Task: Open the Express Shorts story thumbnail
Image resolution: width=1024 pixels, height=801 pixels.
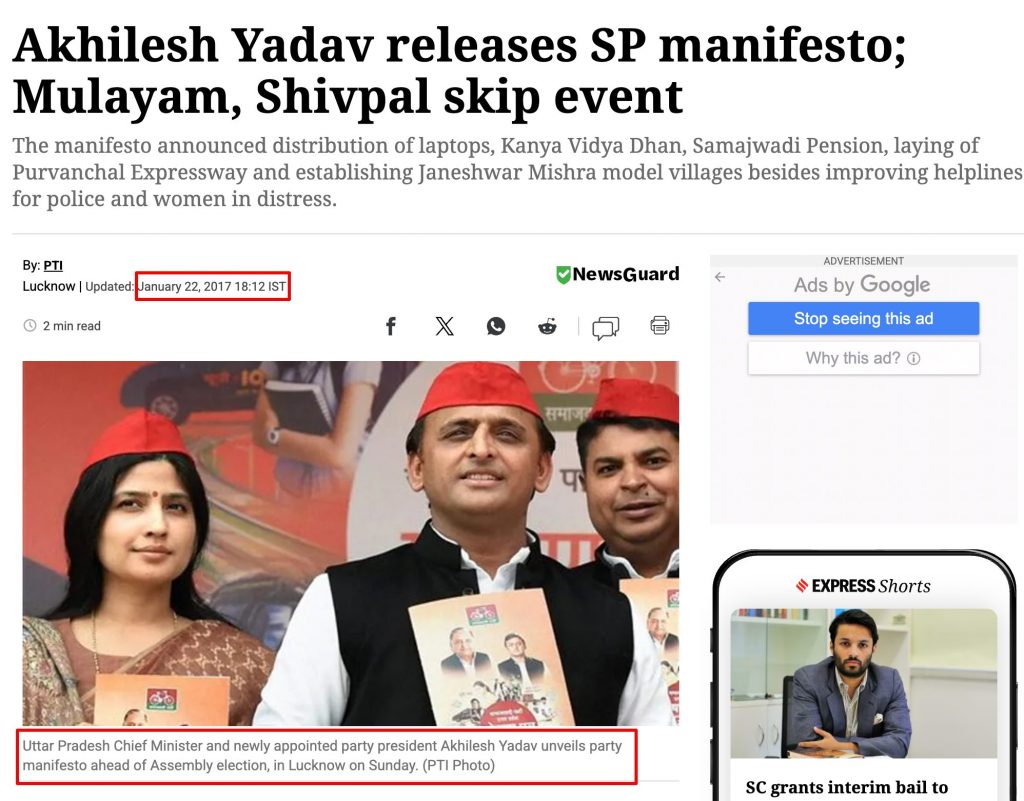Action: click(863, 683)
